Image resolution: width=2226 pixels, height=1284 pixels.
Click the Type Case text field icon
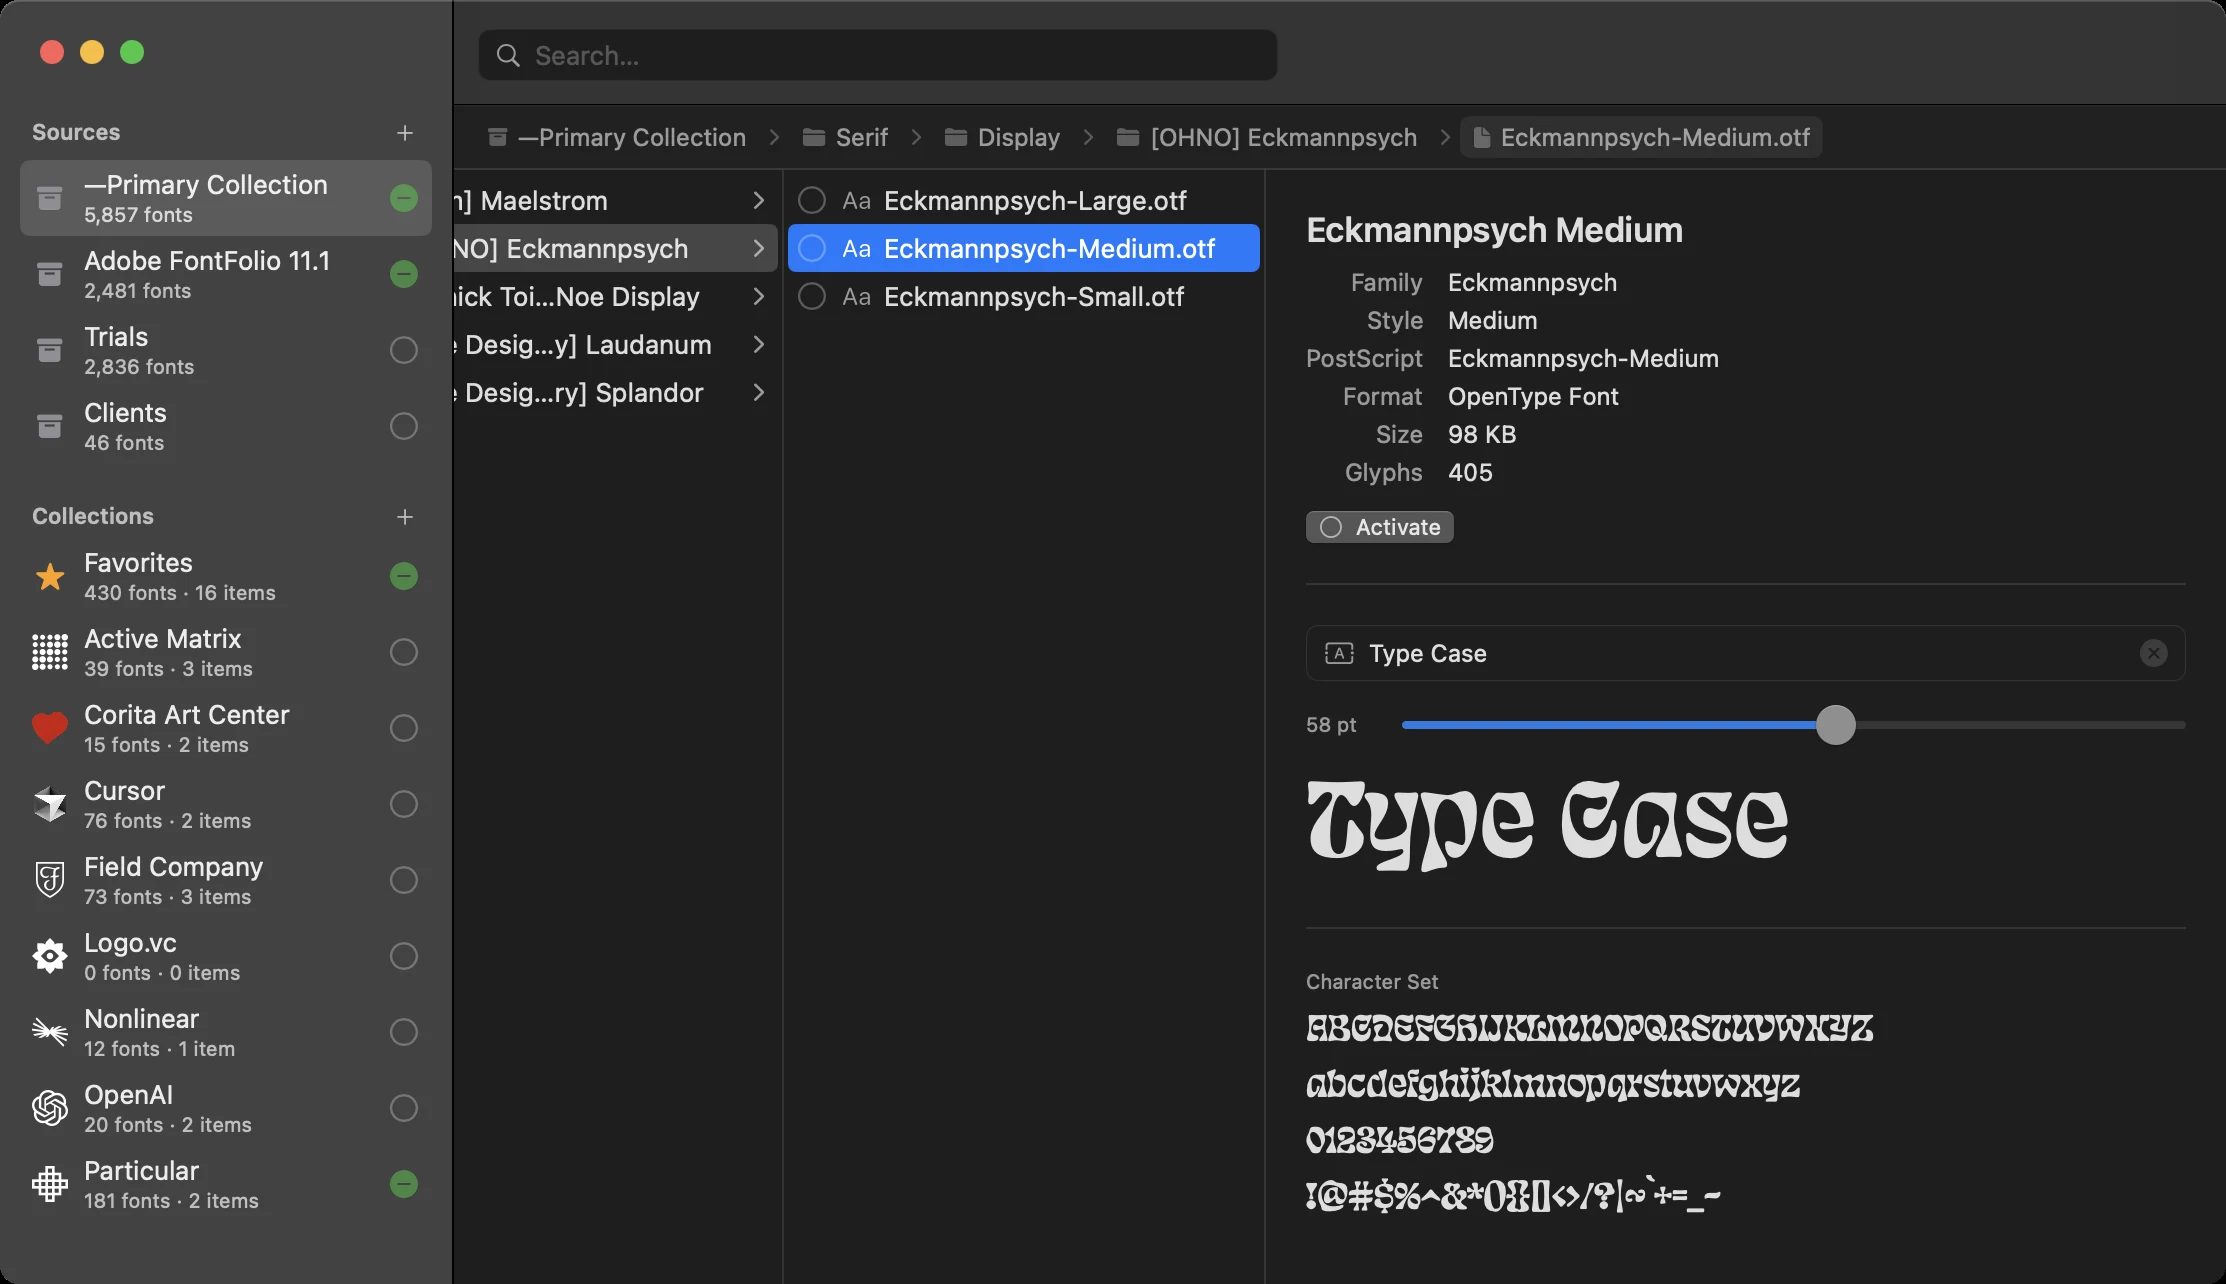click(1339, 653)
